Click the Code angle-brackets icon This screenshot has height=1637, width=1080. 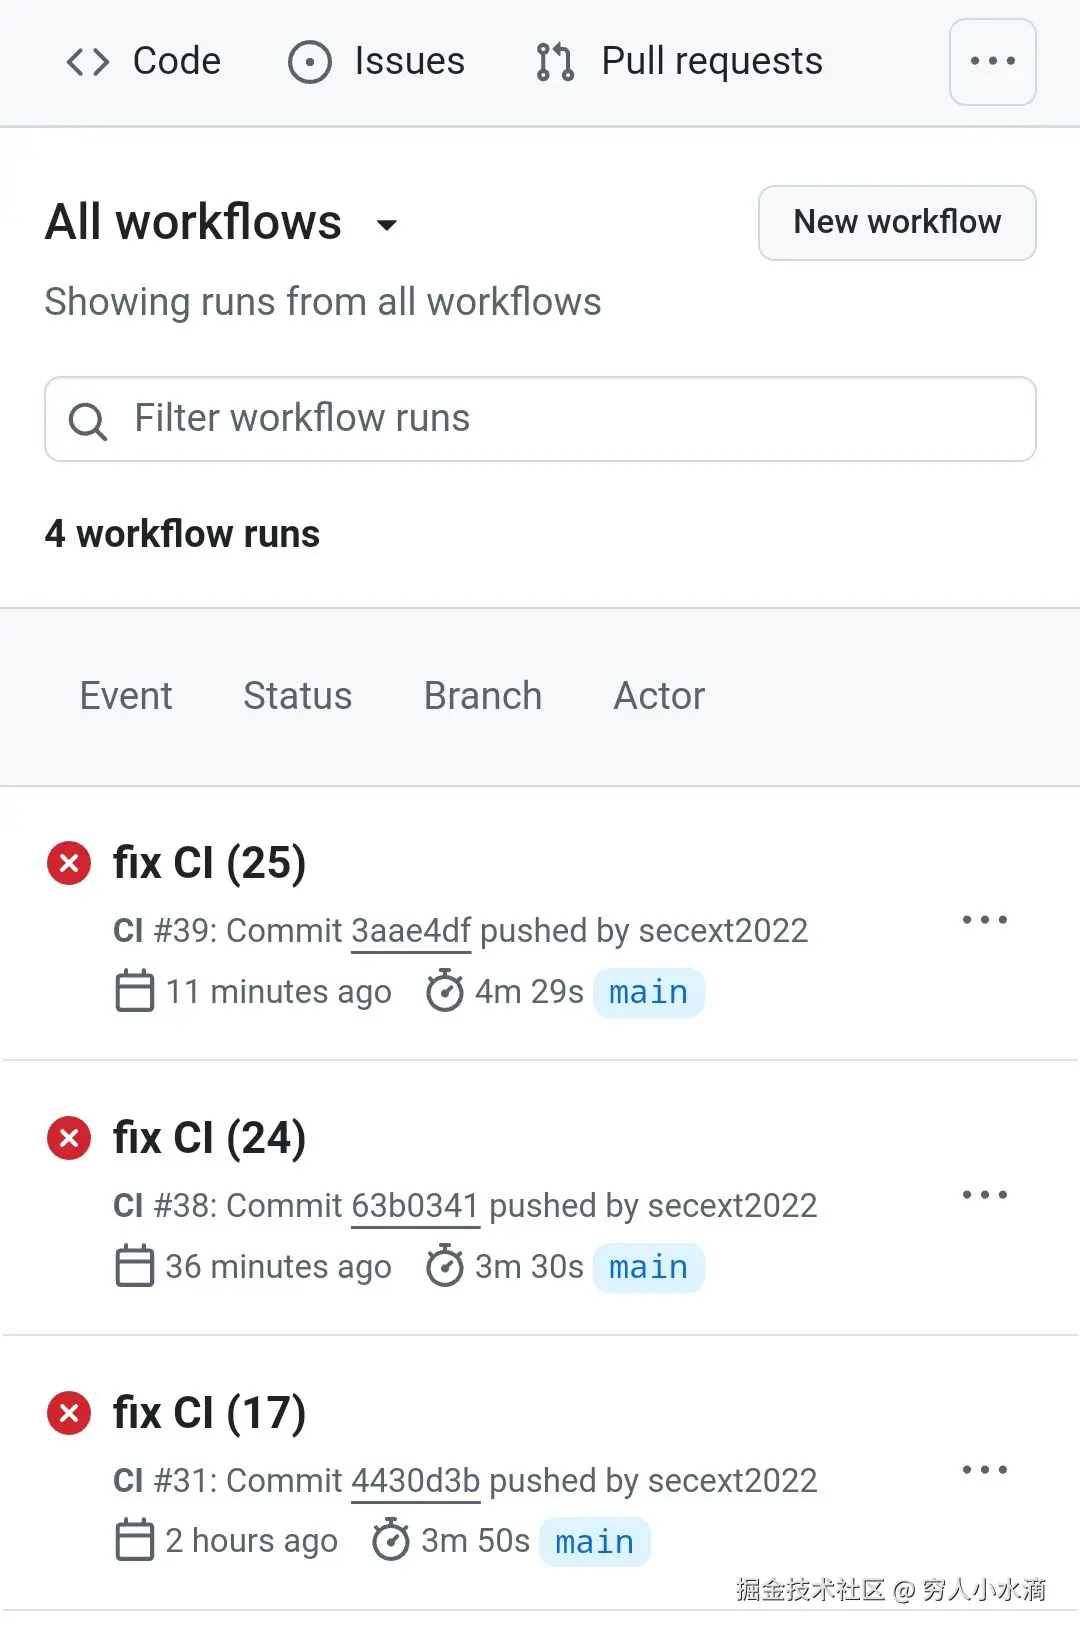tap(88, 62)
